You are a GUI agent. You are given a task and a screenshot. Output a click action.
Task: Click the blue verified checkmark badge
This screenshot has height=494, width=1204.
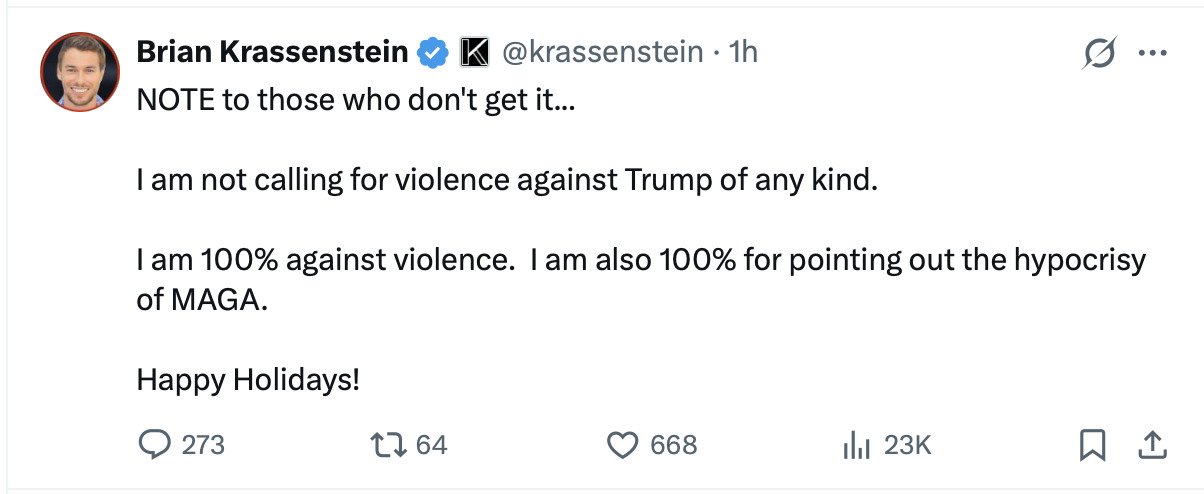coord(432,53)
